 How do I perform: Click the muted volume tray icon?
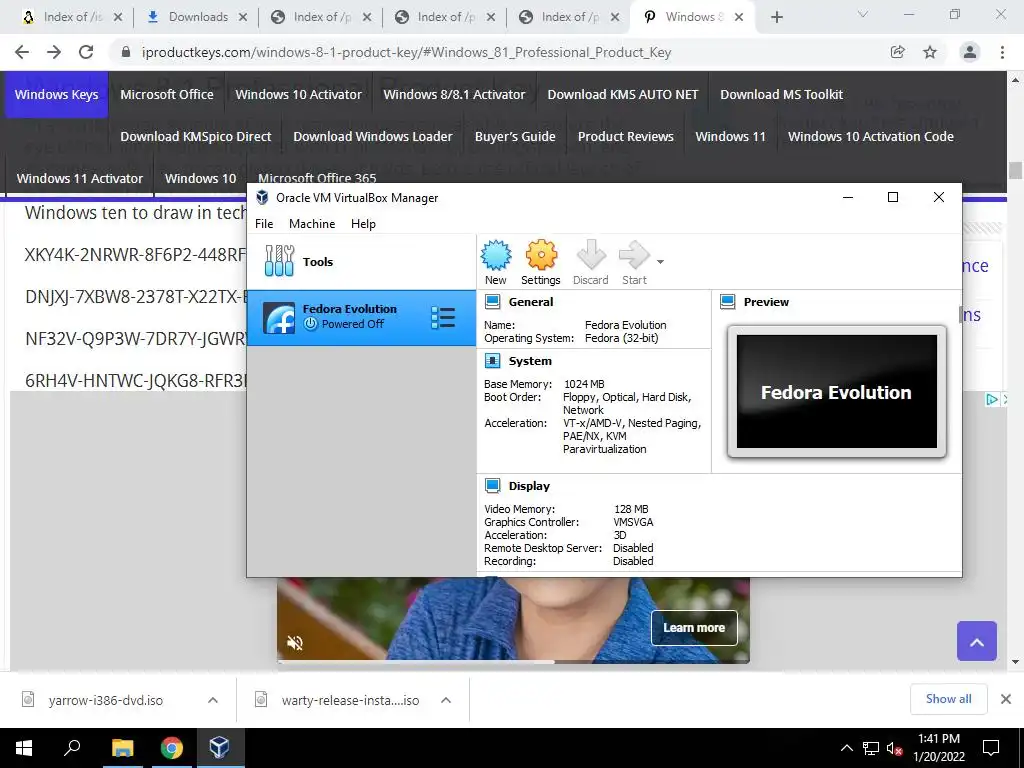894,748
